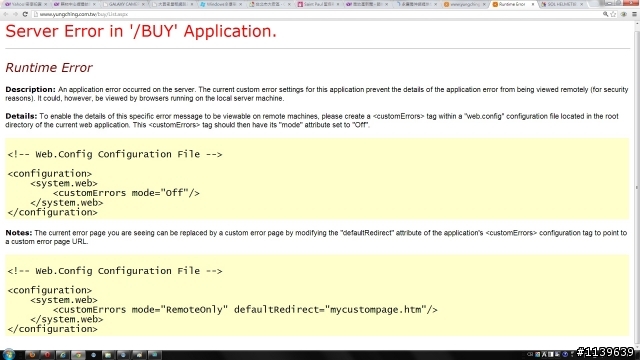Switch to the SOL HELMETS tab
Image resolution: width=640 pixels, height=360 pixels.
(562, 4)
